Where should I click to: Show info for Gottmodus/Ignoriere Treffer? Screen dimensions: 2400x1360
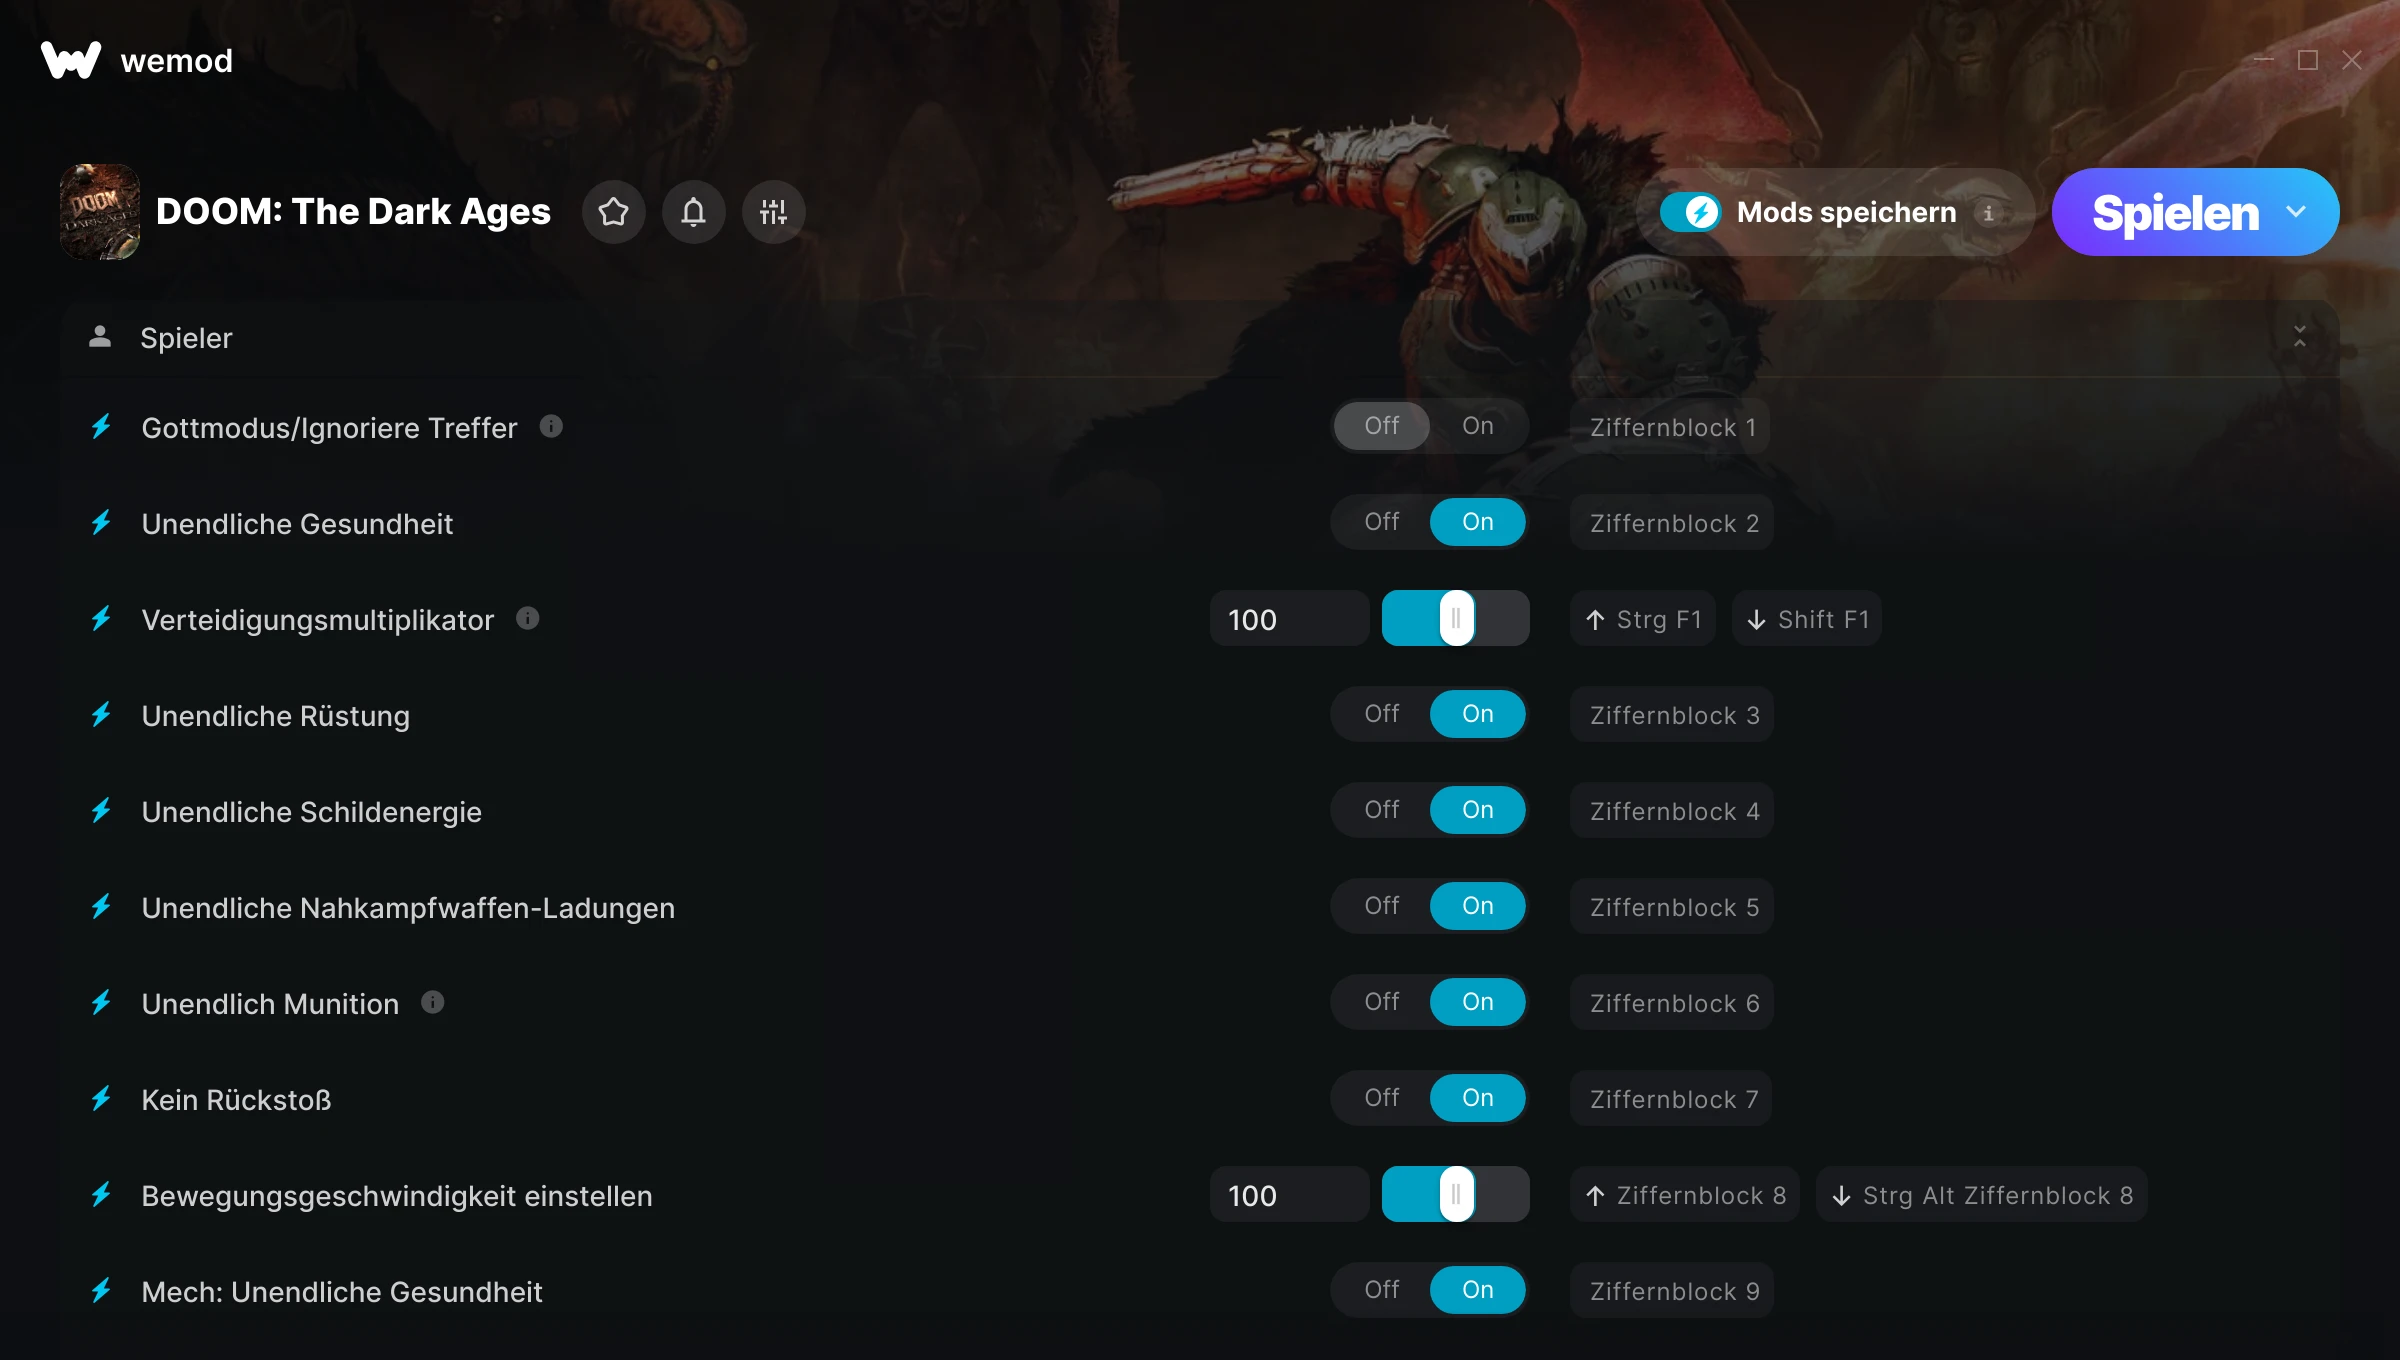click(551, 426)
